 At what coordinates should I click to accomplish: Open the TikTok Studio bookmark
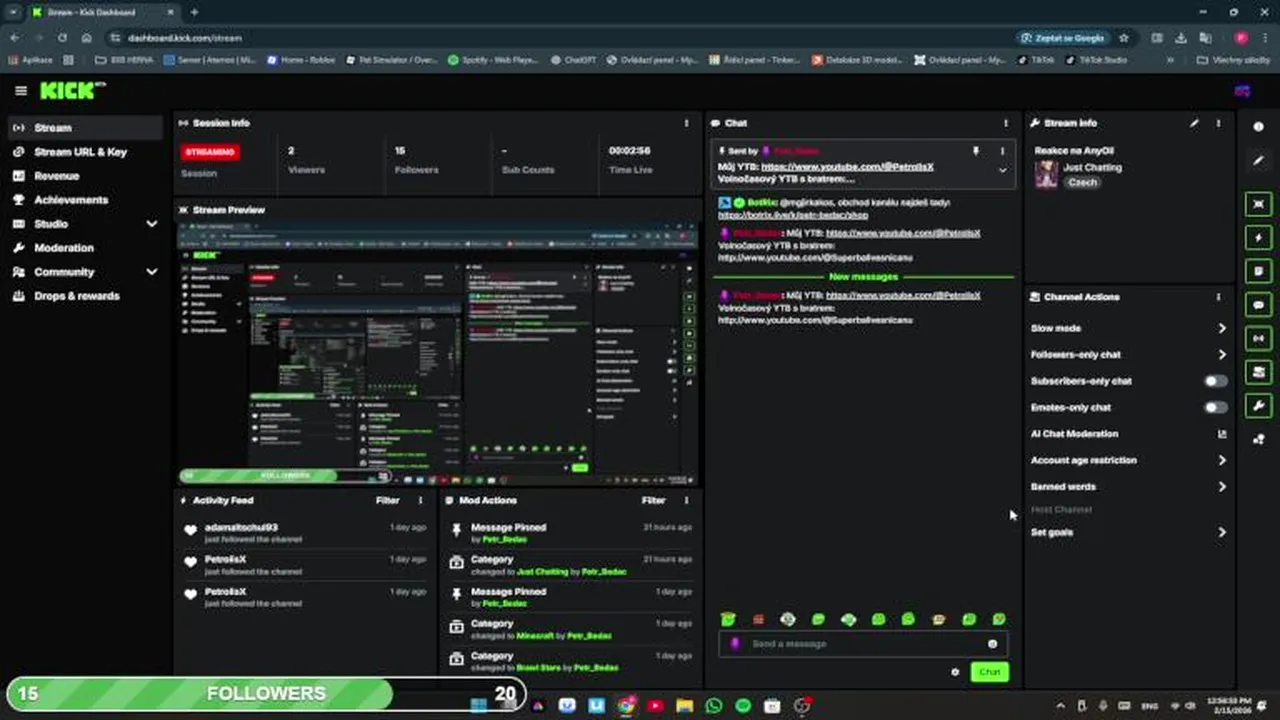click(x=1095, y=60)
